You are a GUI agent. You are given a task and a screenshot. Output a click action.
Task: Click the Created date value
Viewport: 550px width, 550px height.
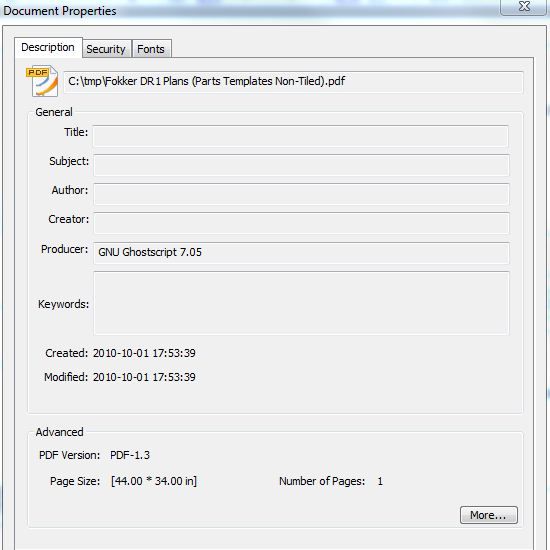pos(144,353)
